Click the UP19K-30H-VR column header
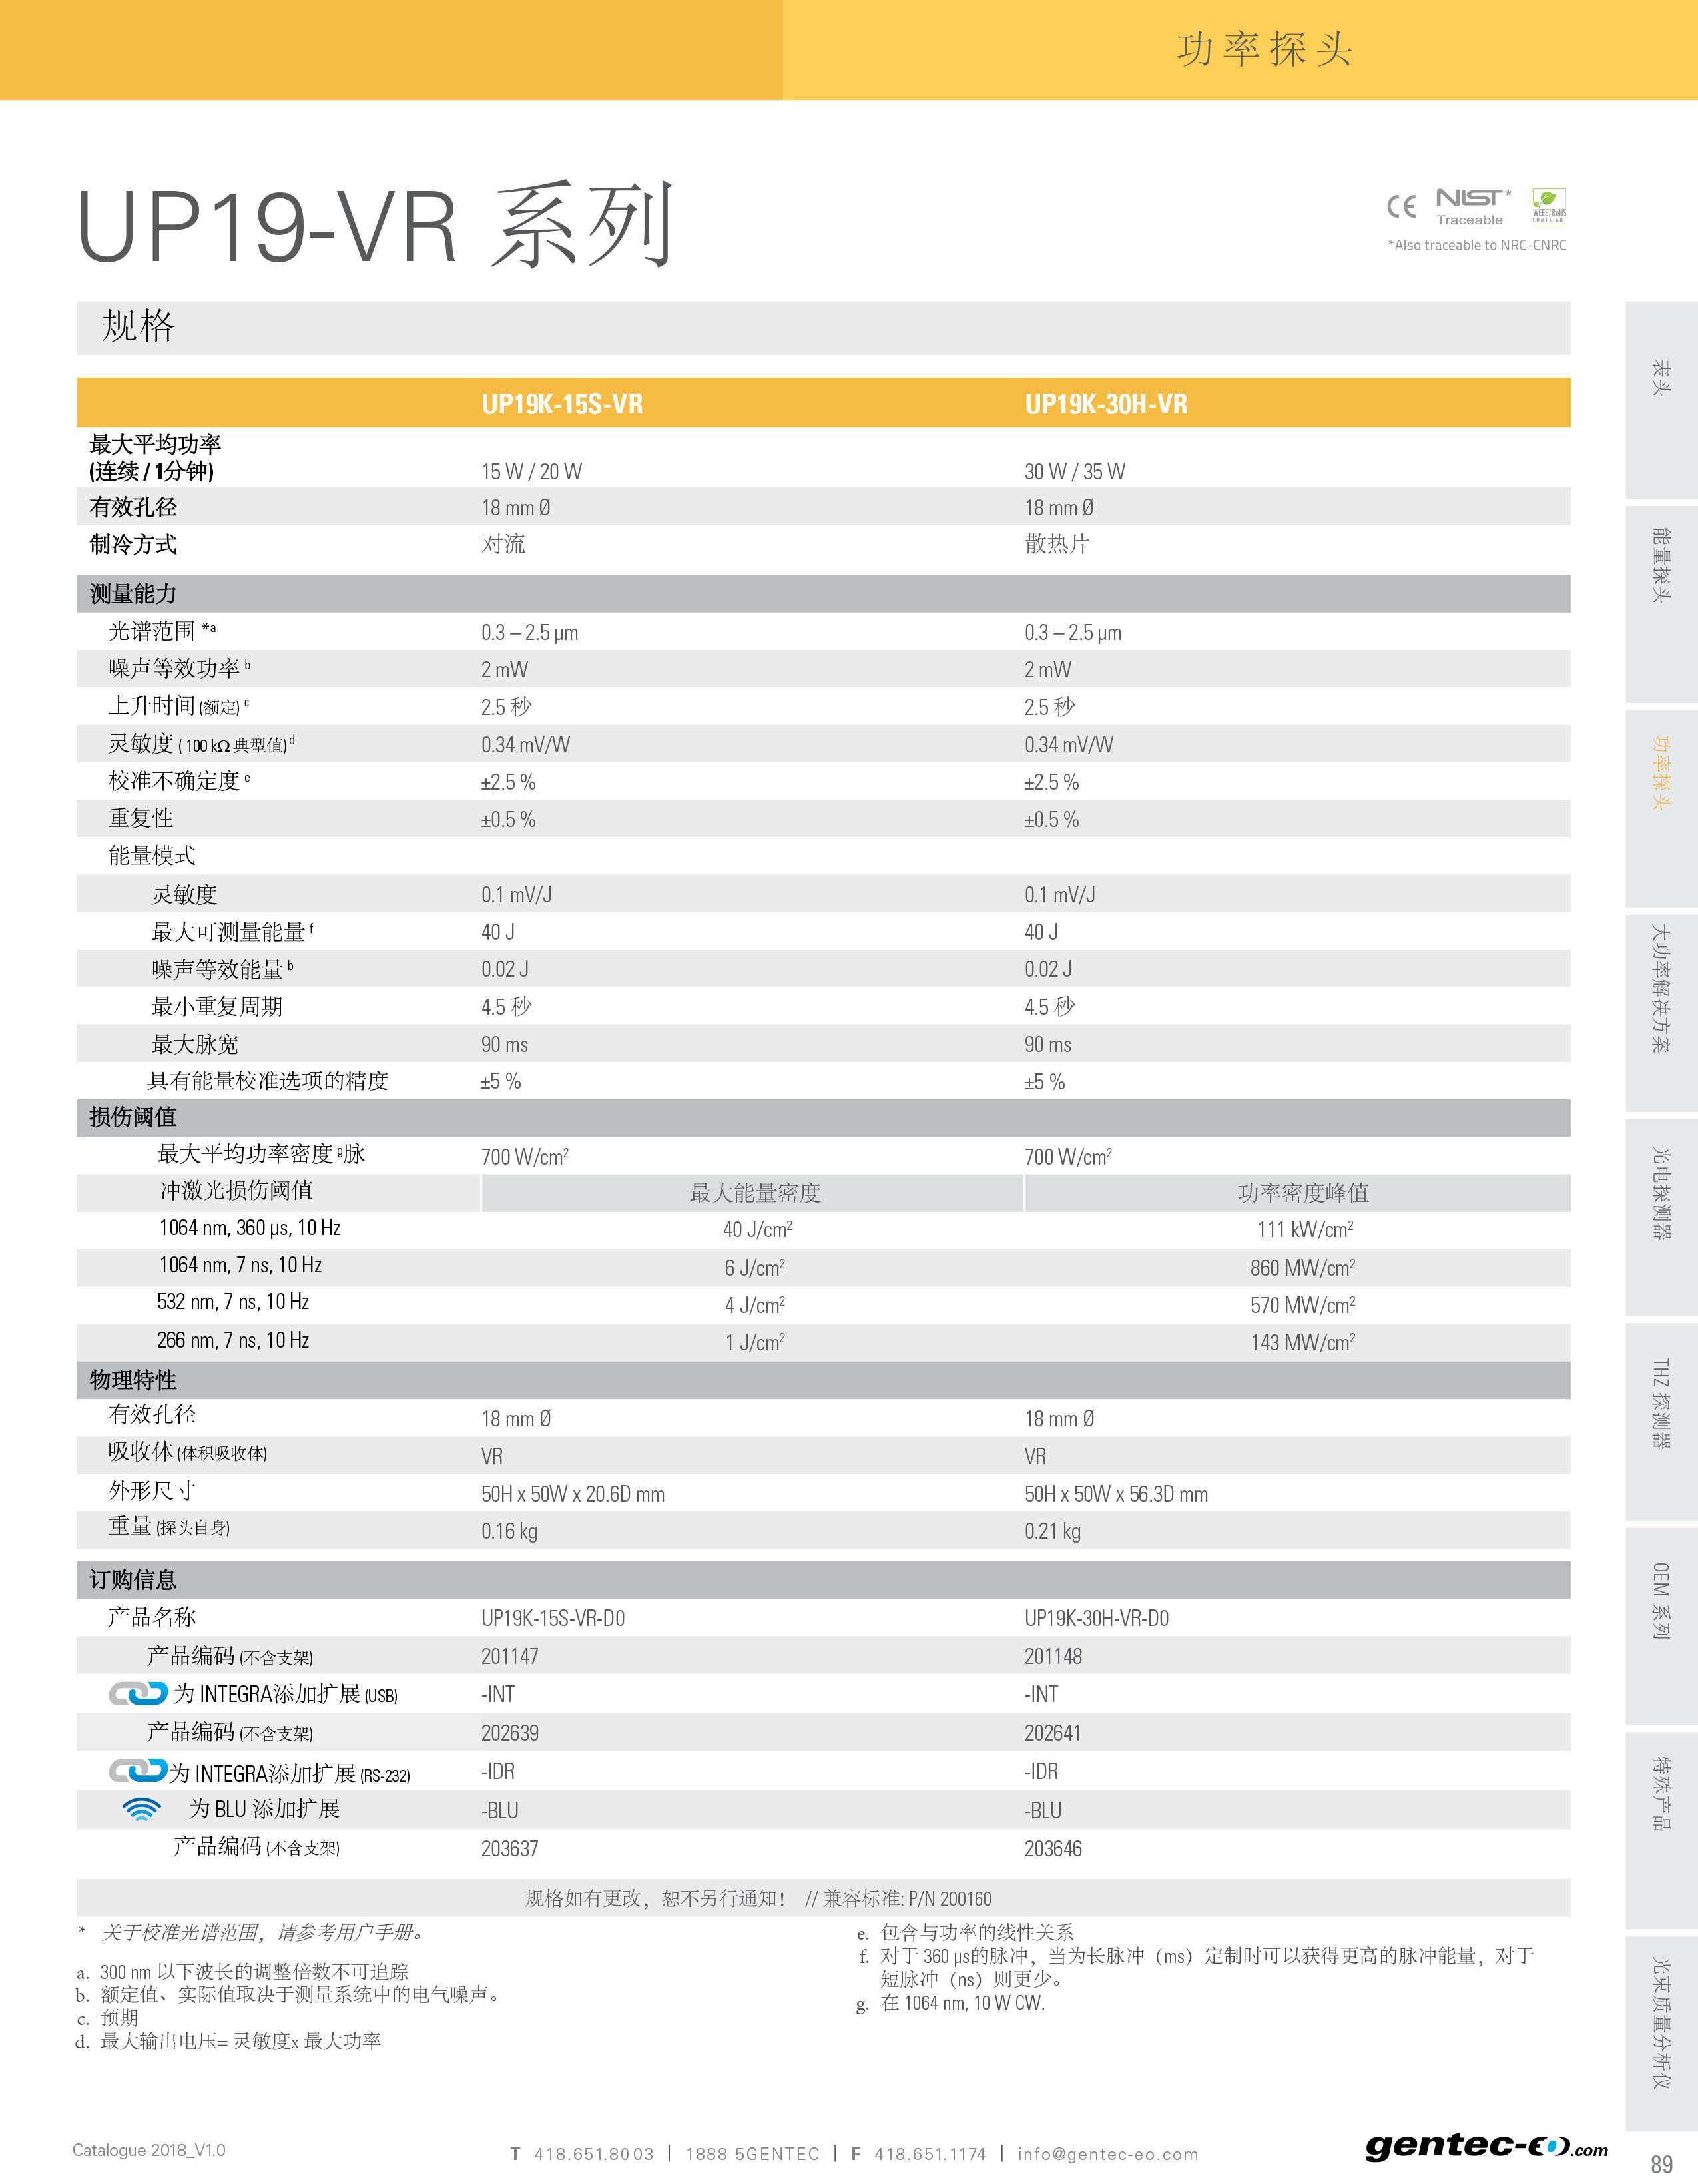 point(1106,404)
